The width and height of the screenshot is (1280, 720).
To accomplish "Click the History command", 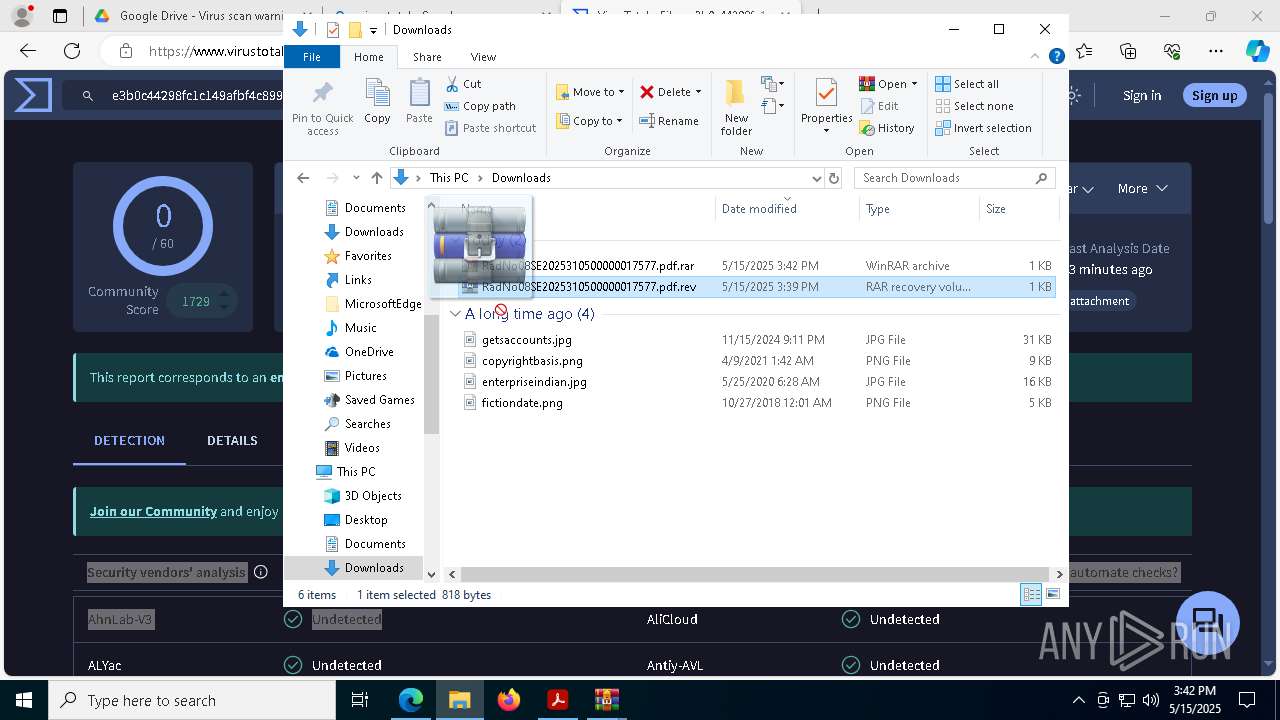I will pos(887,128).
